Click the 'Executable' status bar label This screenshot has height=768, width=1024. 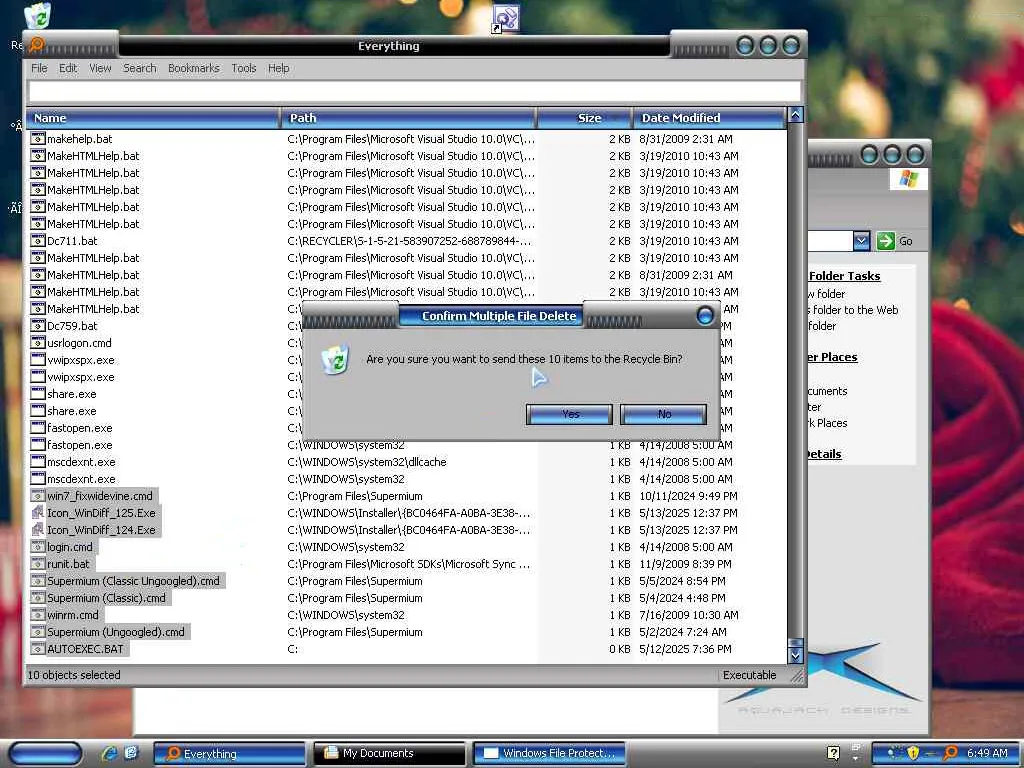pyautogui.click(x=749, y=675)
